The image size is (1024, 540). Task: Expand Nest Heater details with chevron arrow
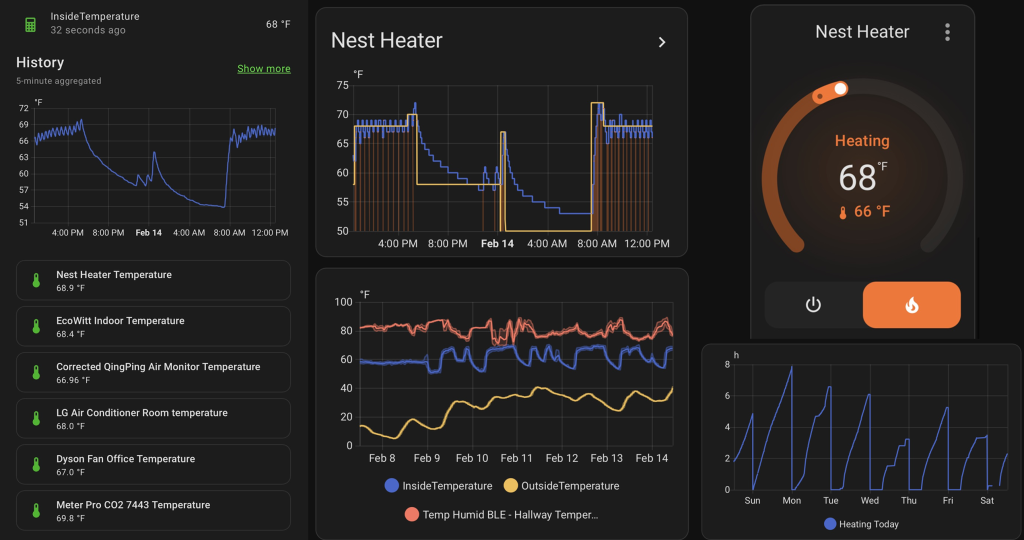661,42
